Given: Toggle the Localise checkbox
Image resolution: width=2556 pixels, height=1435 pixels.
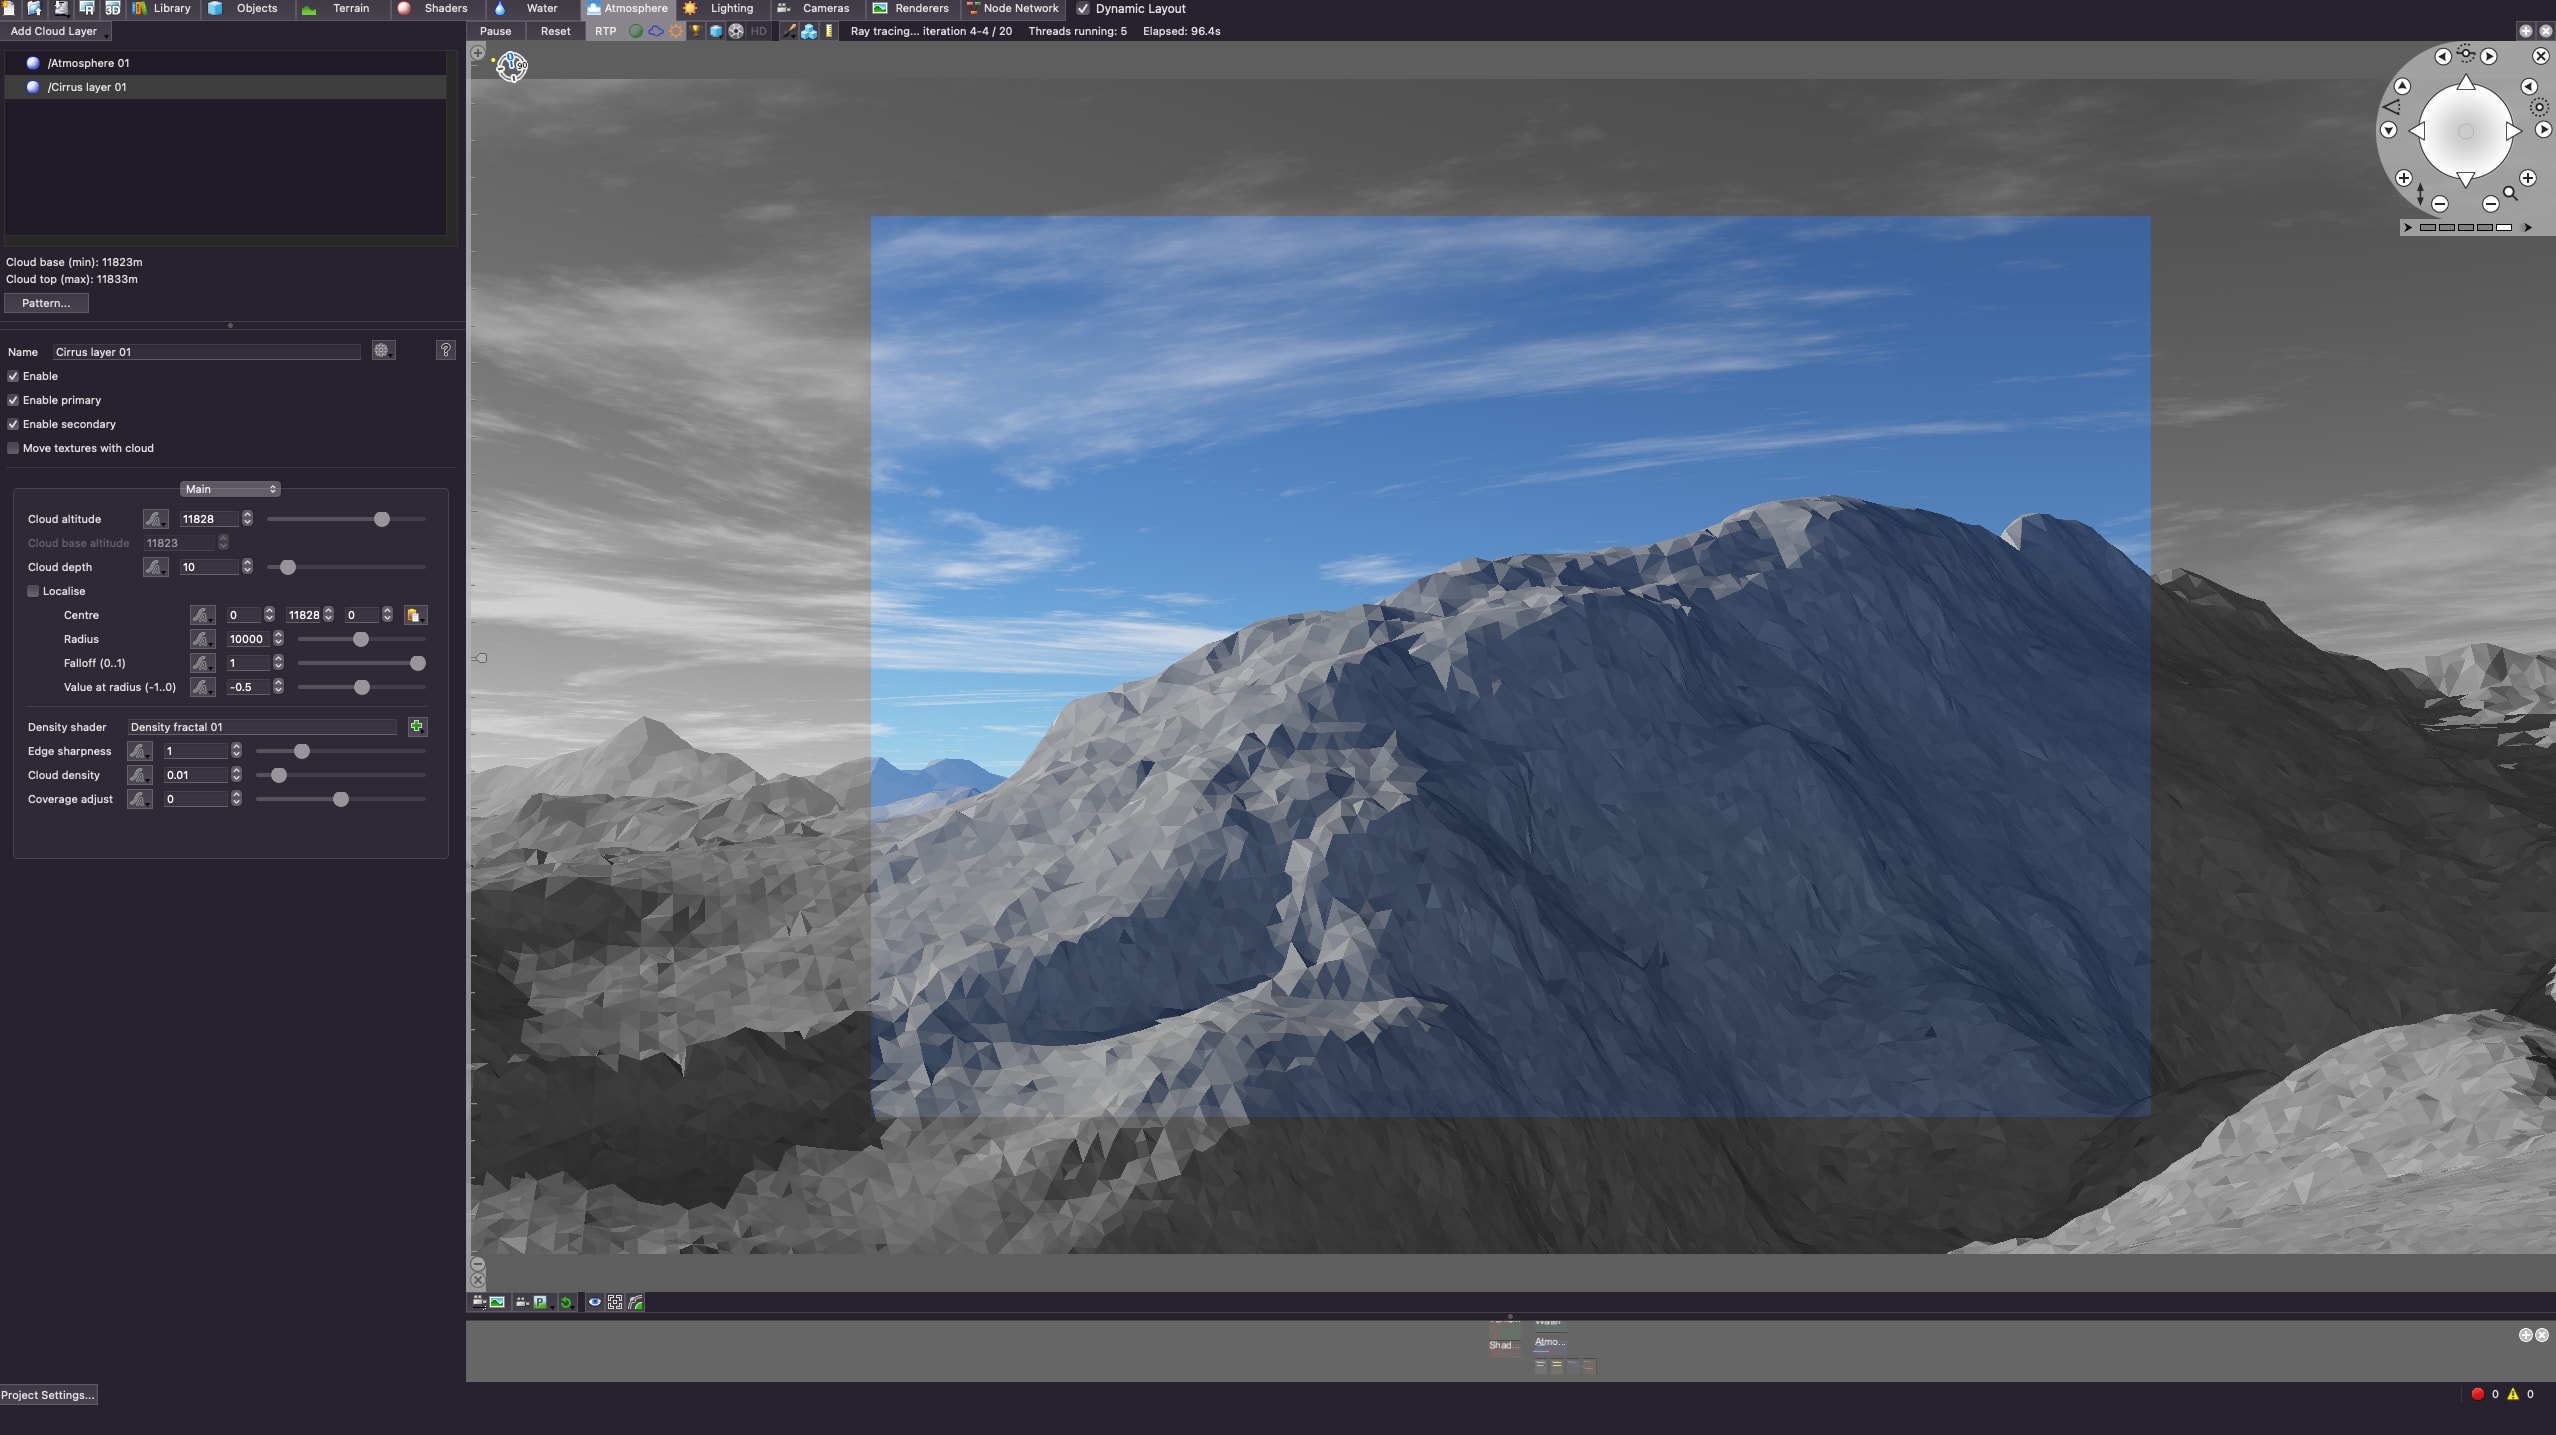Looking at the screenshot, I should tap(33, 591).
